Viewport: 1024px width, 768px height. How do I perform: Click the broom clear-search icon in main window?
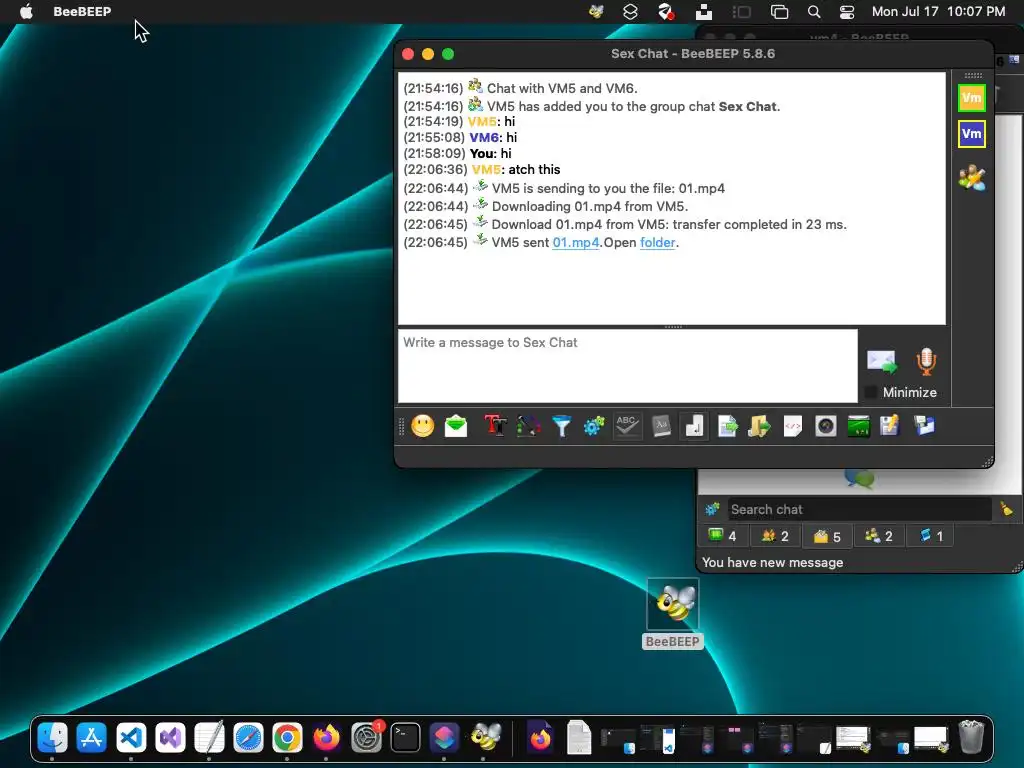[x=1006, y=509]
